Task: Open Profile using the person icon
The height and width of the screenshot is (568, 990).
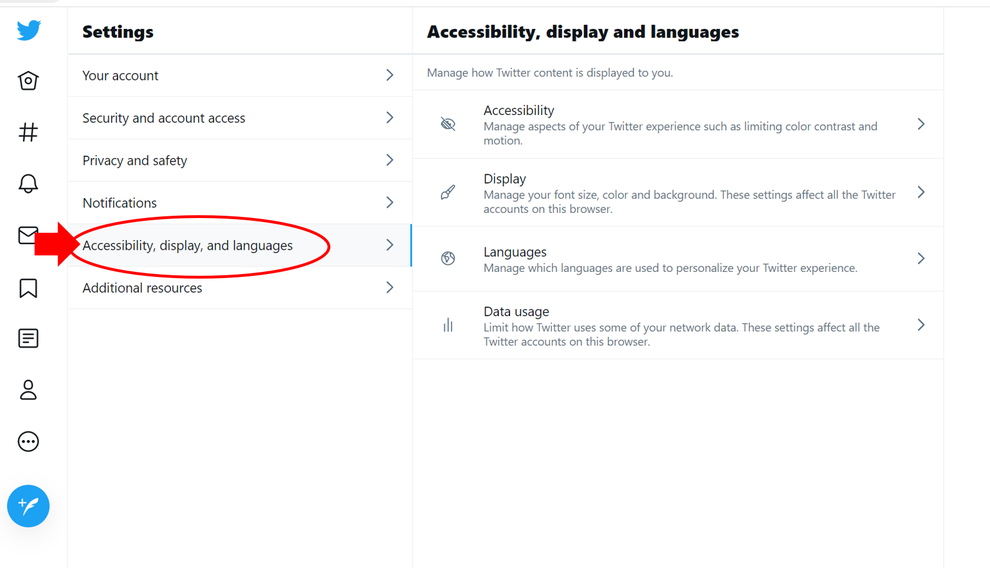Action: 28,390
